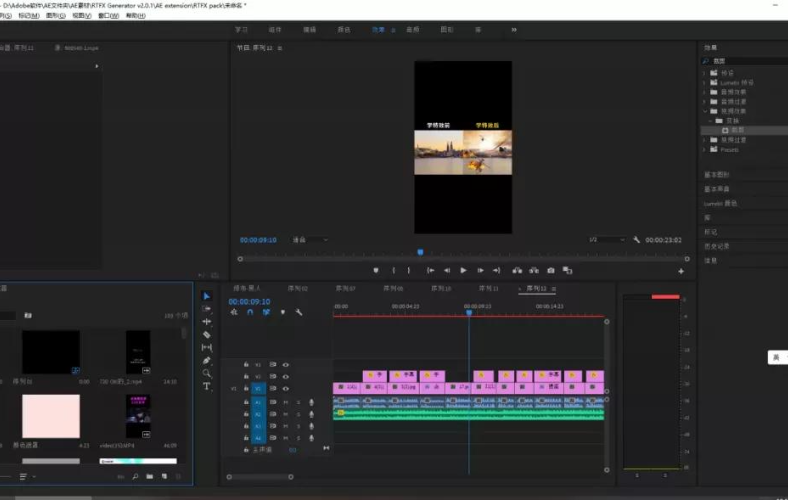Select the Track Select Forward tool
Screen dimensions: 788x500
pos(207,309)
